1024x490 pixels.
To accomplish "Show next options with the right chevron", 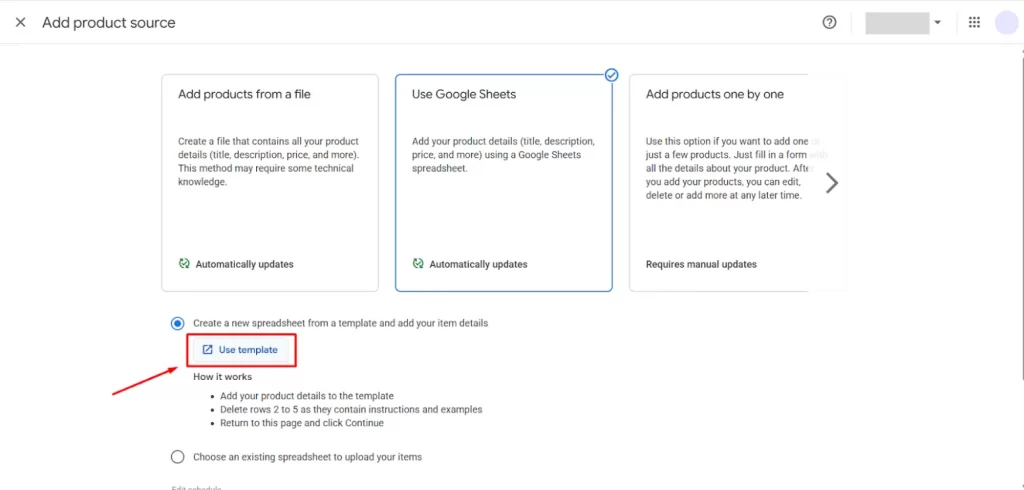I will pos(831,183).
